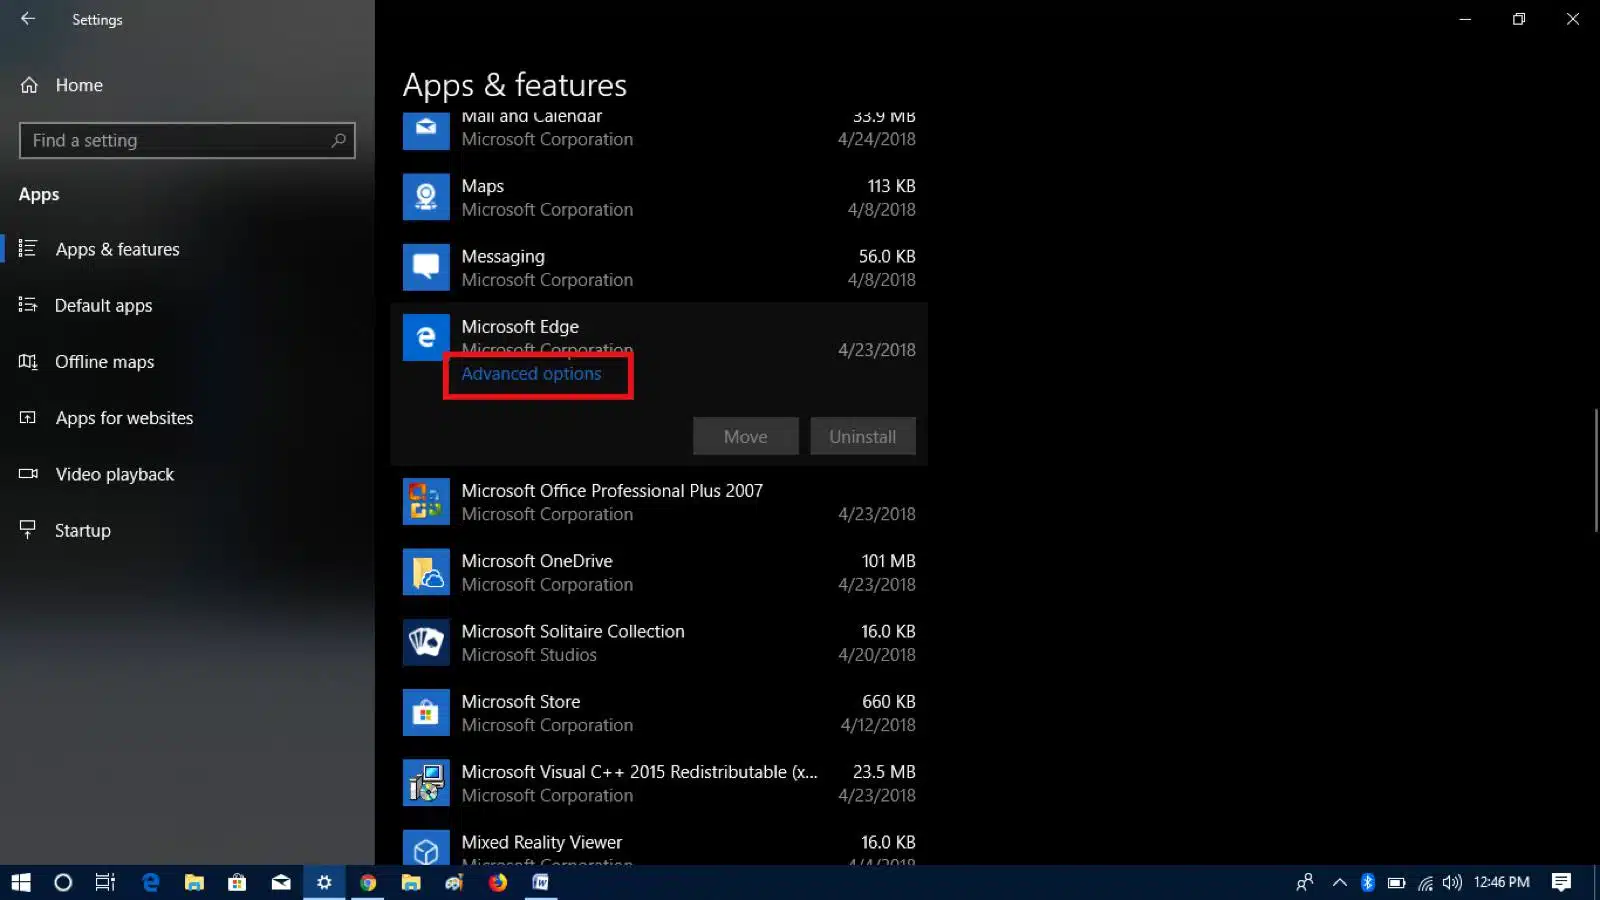Open Microsoft Word from the taskbar

coord(540,883)
